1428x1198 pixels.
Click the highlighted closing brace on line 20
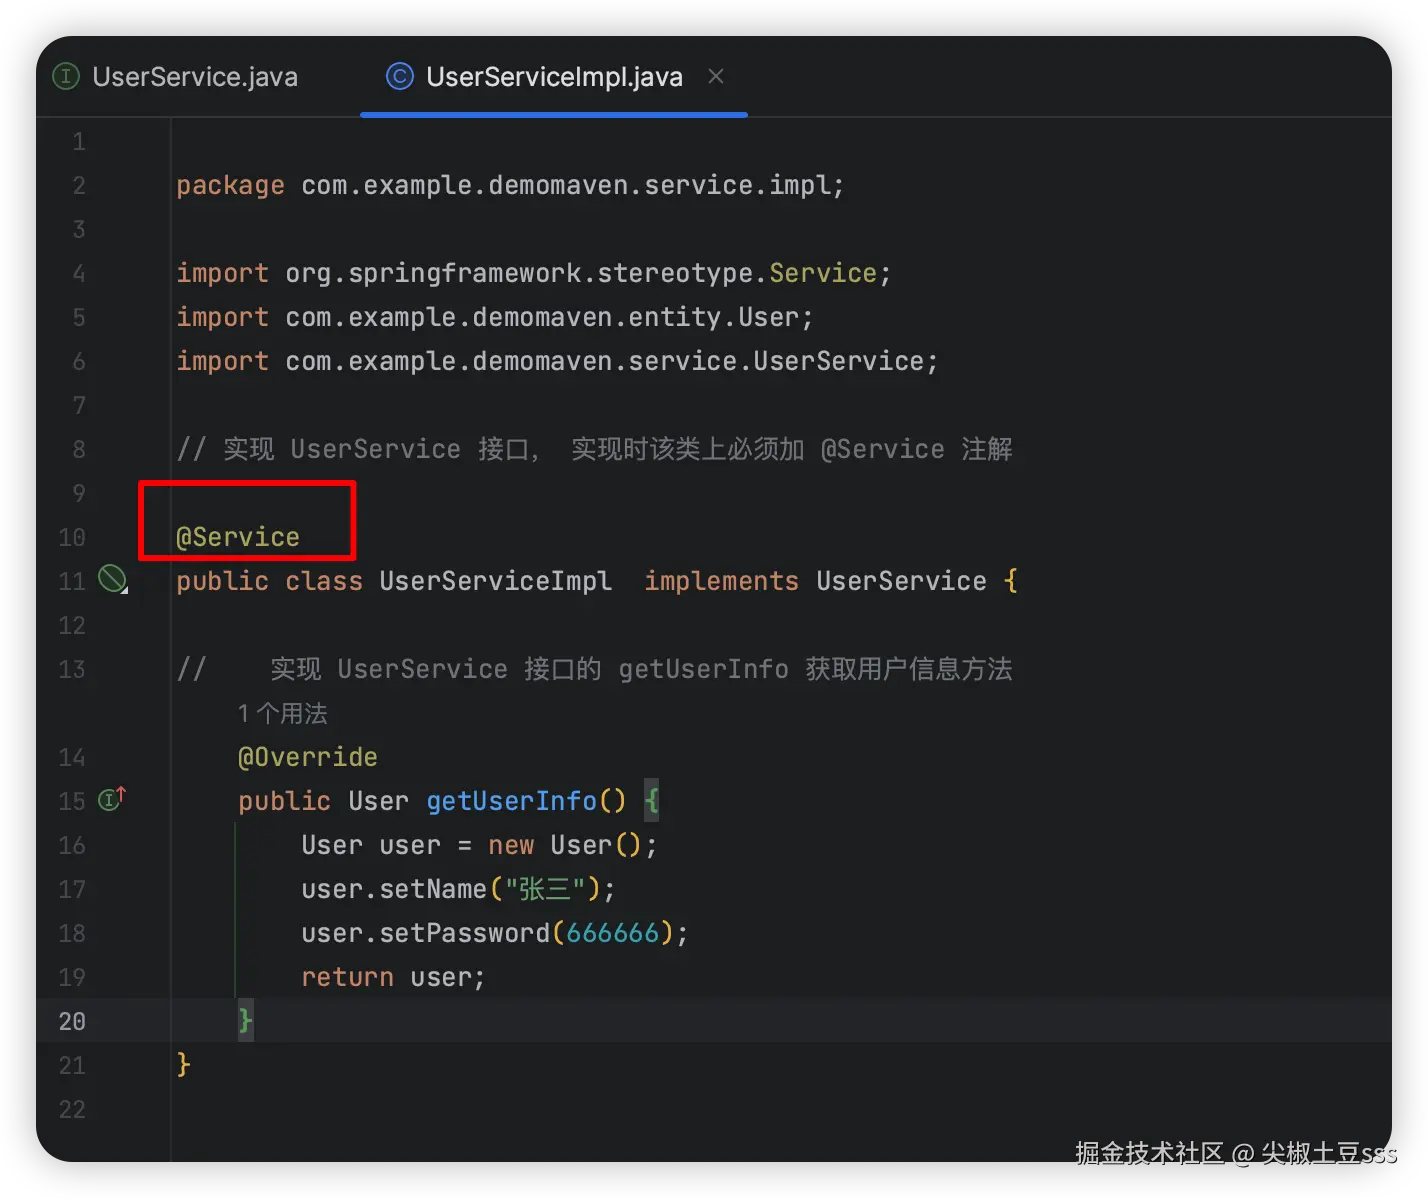tap(246, 1020)
